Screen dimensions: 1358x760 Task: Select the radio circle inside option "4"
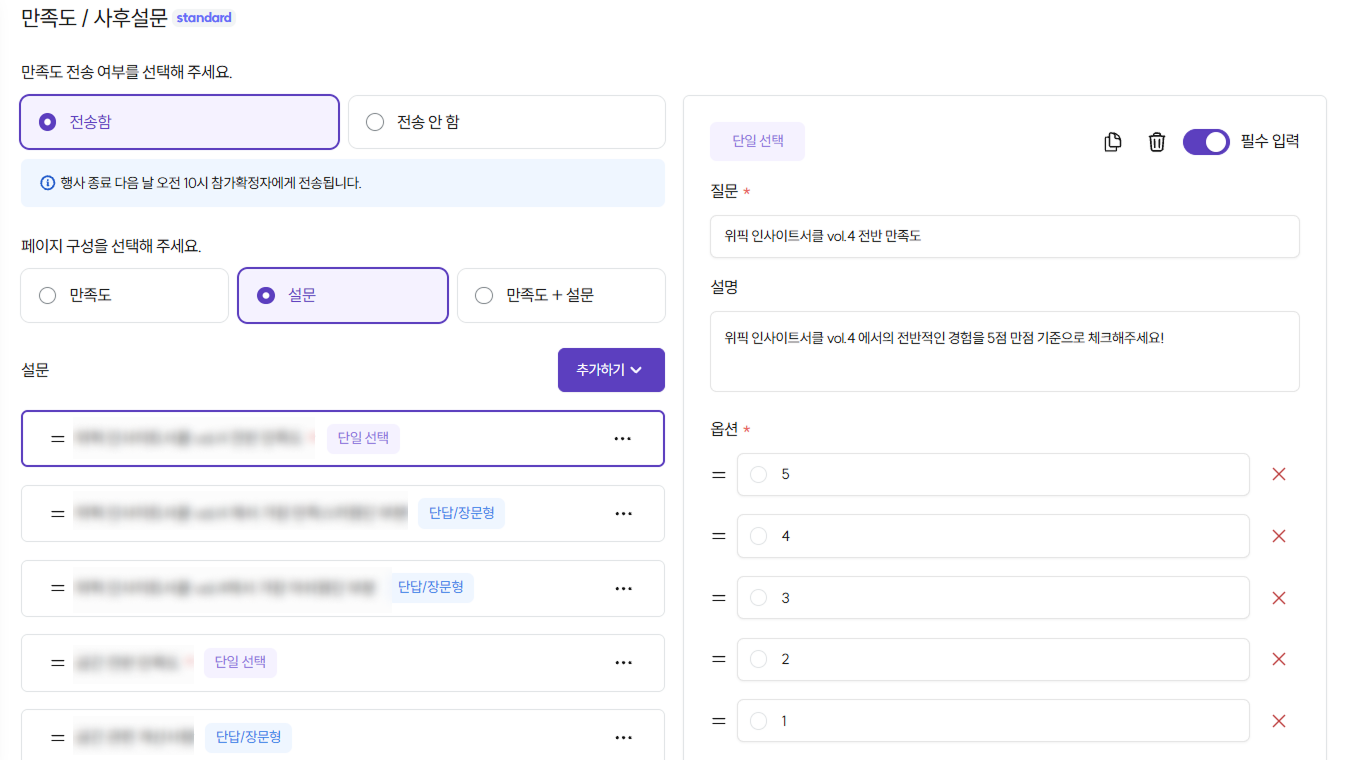click(758, 536)
